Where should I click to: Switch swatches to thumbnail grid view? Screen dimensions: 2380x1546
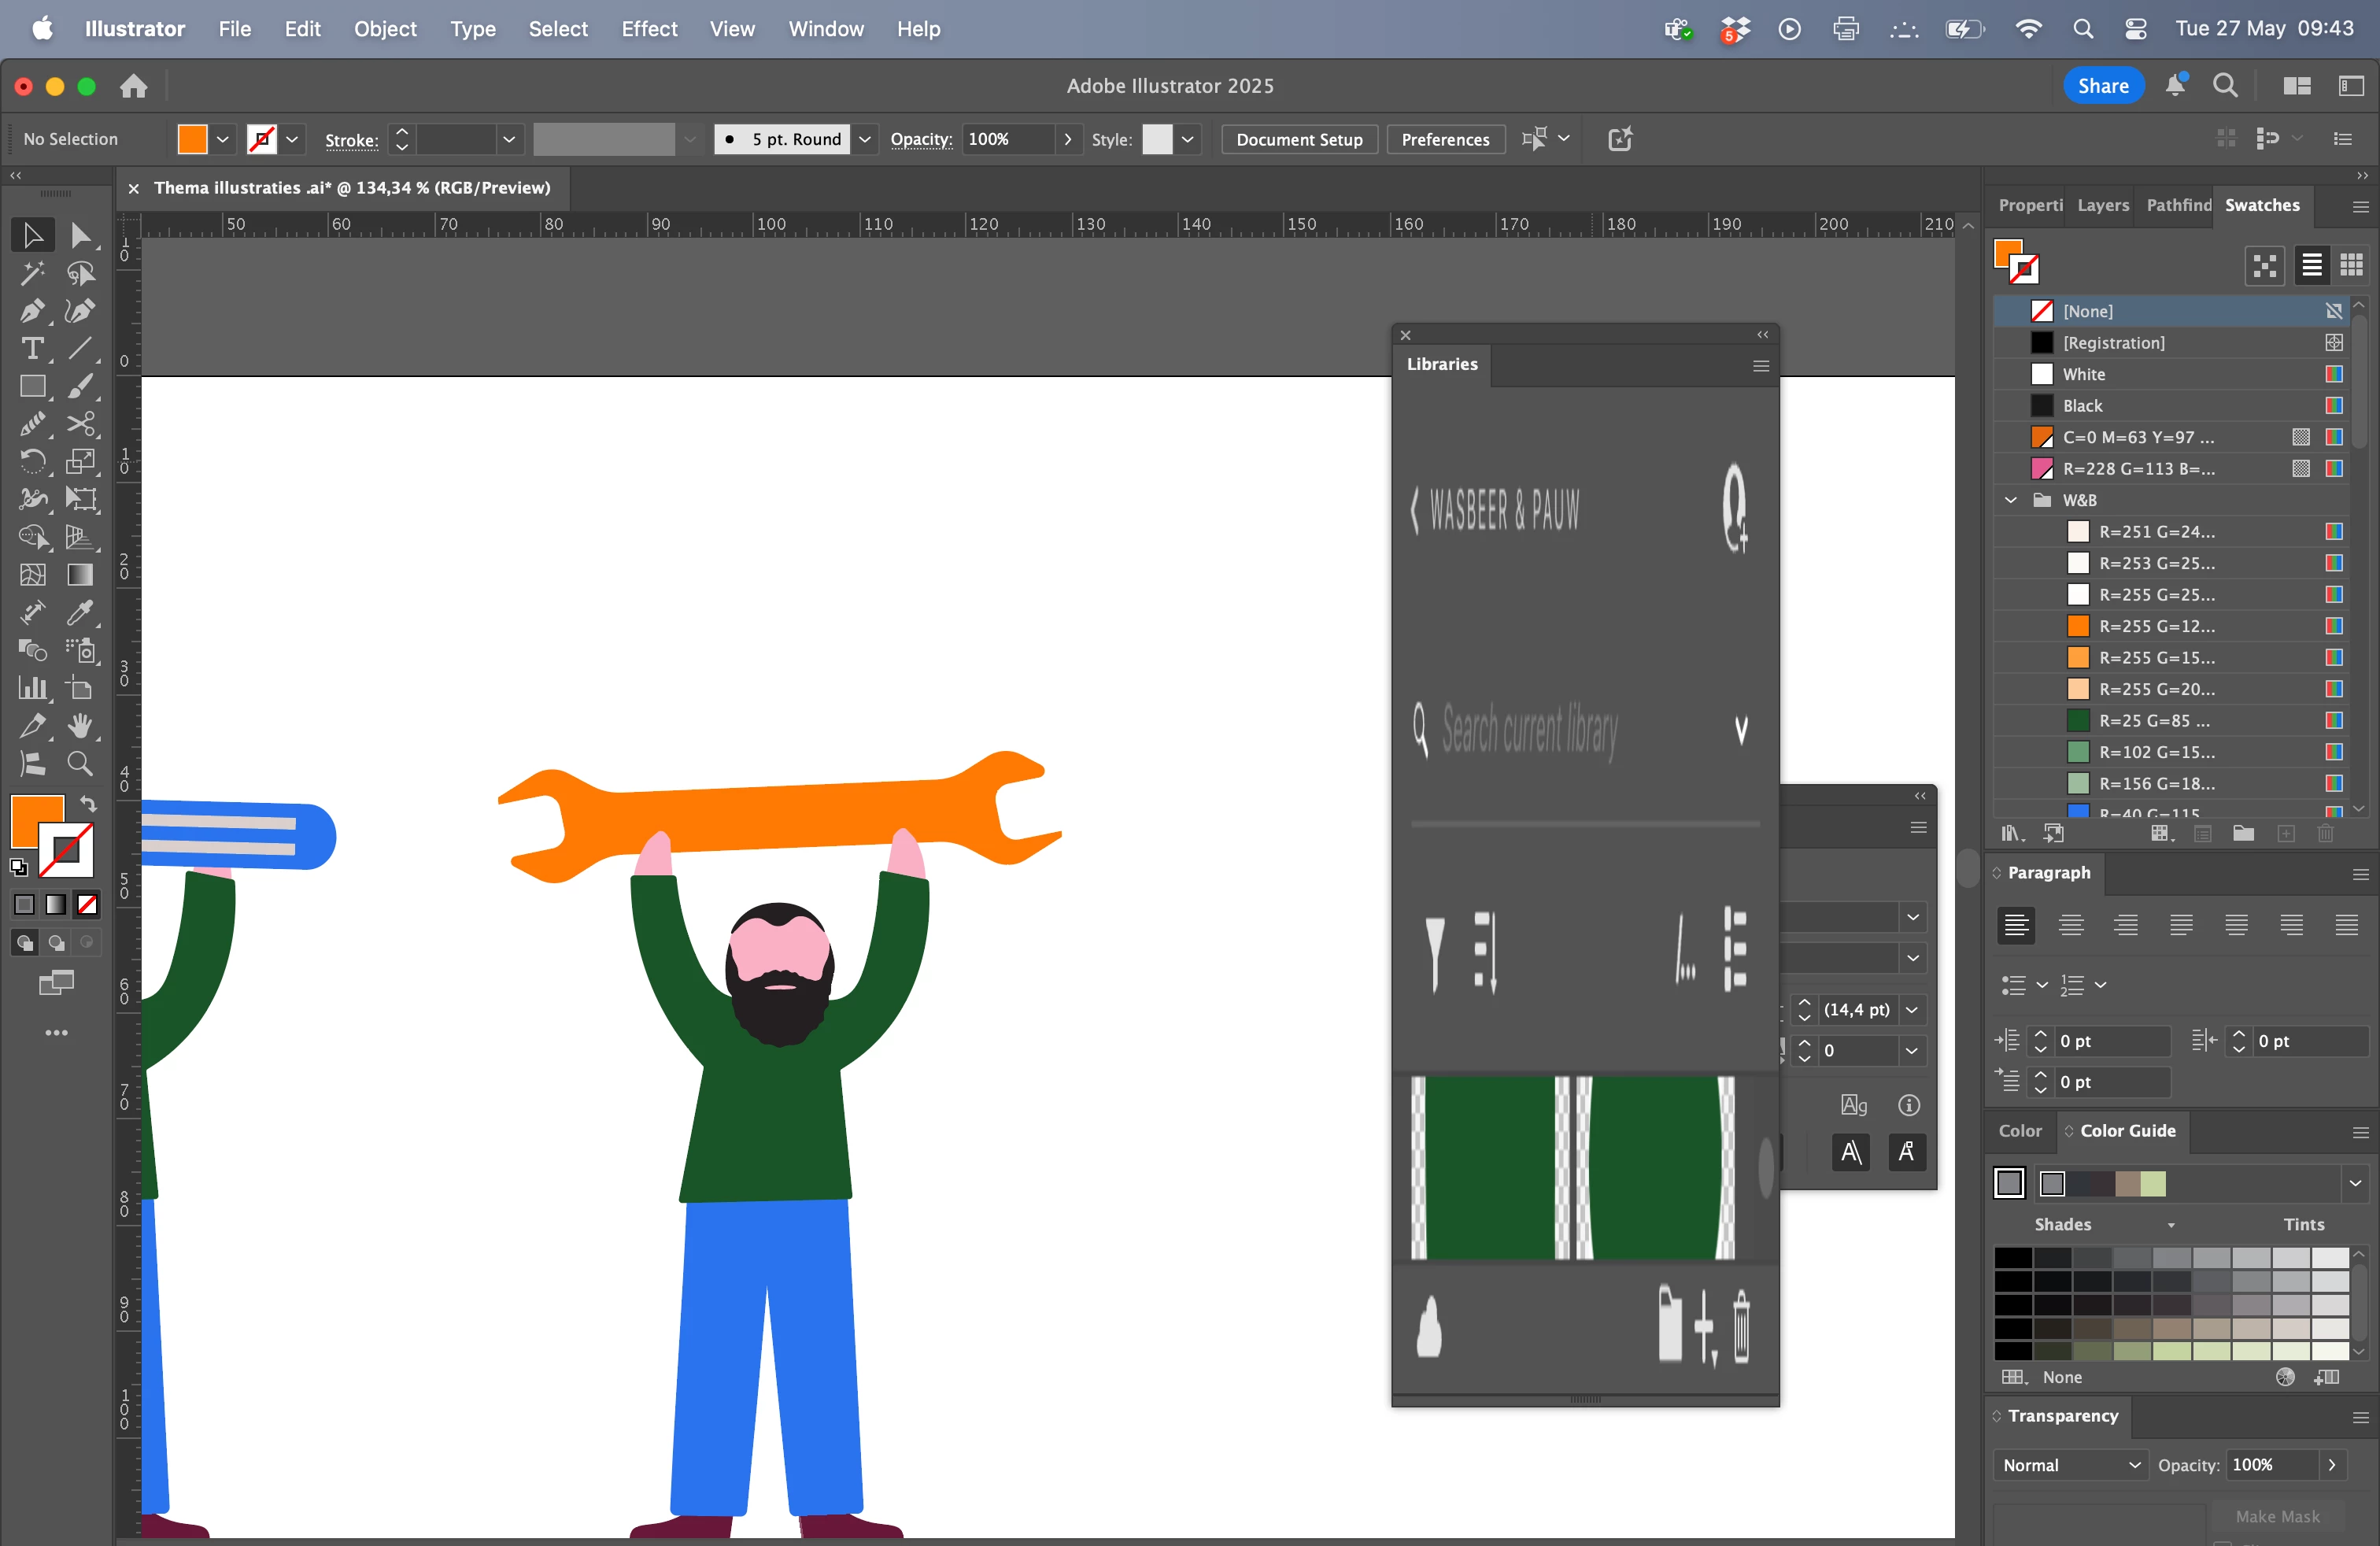pos(2351,265)
